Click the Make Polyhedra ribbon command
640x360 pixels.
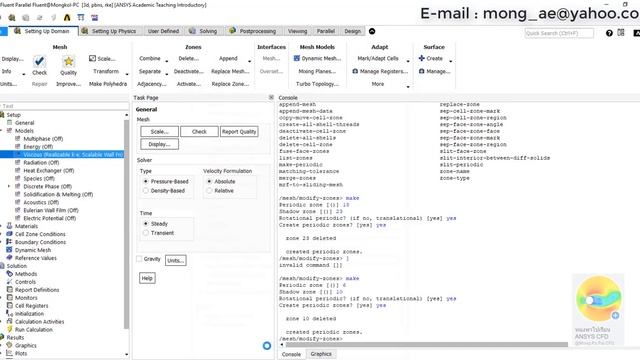pos(108,84)
